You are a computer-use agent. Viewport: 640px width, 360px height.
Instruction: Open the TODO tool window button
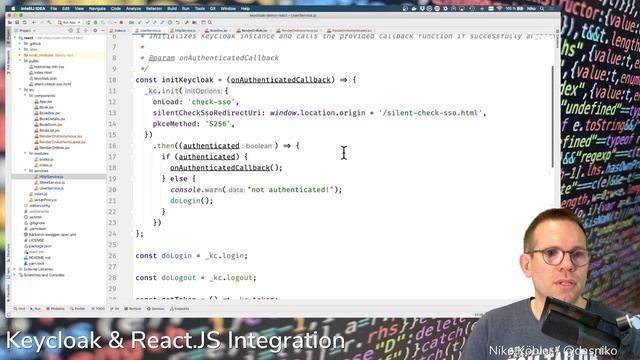click(x=98, y=309)
